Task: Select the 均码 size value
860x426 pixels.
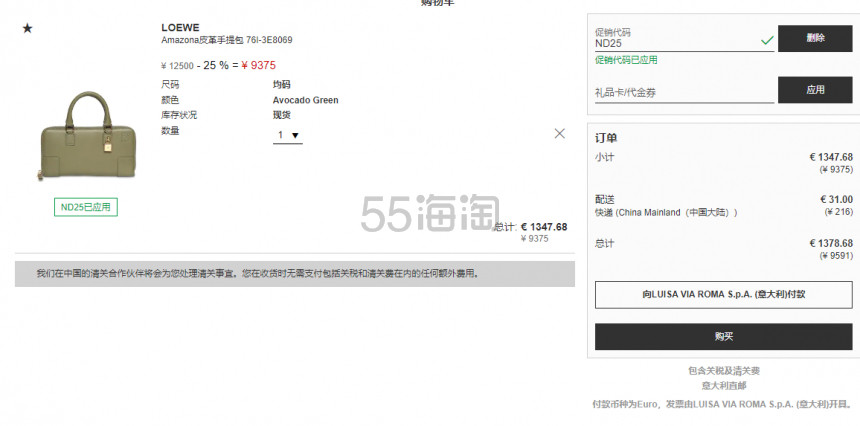Action: click(282, 84)
